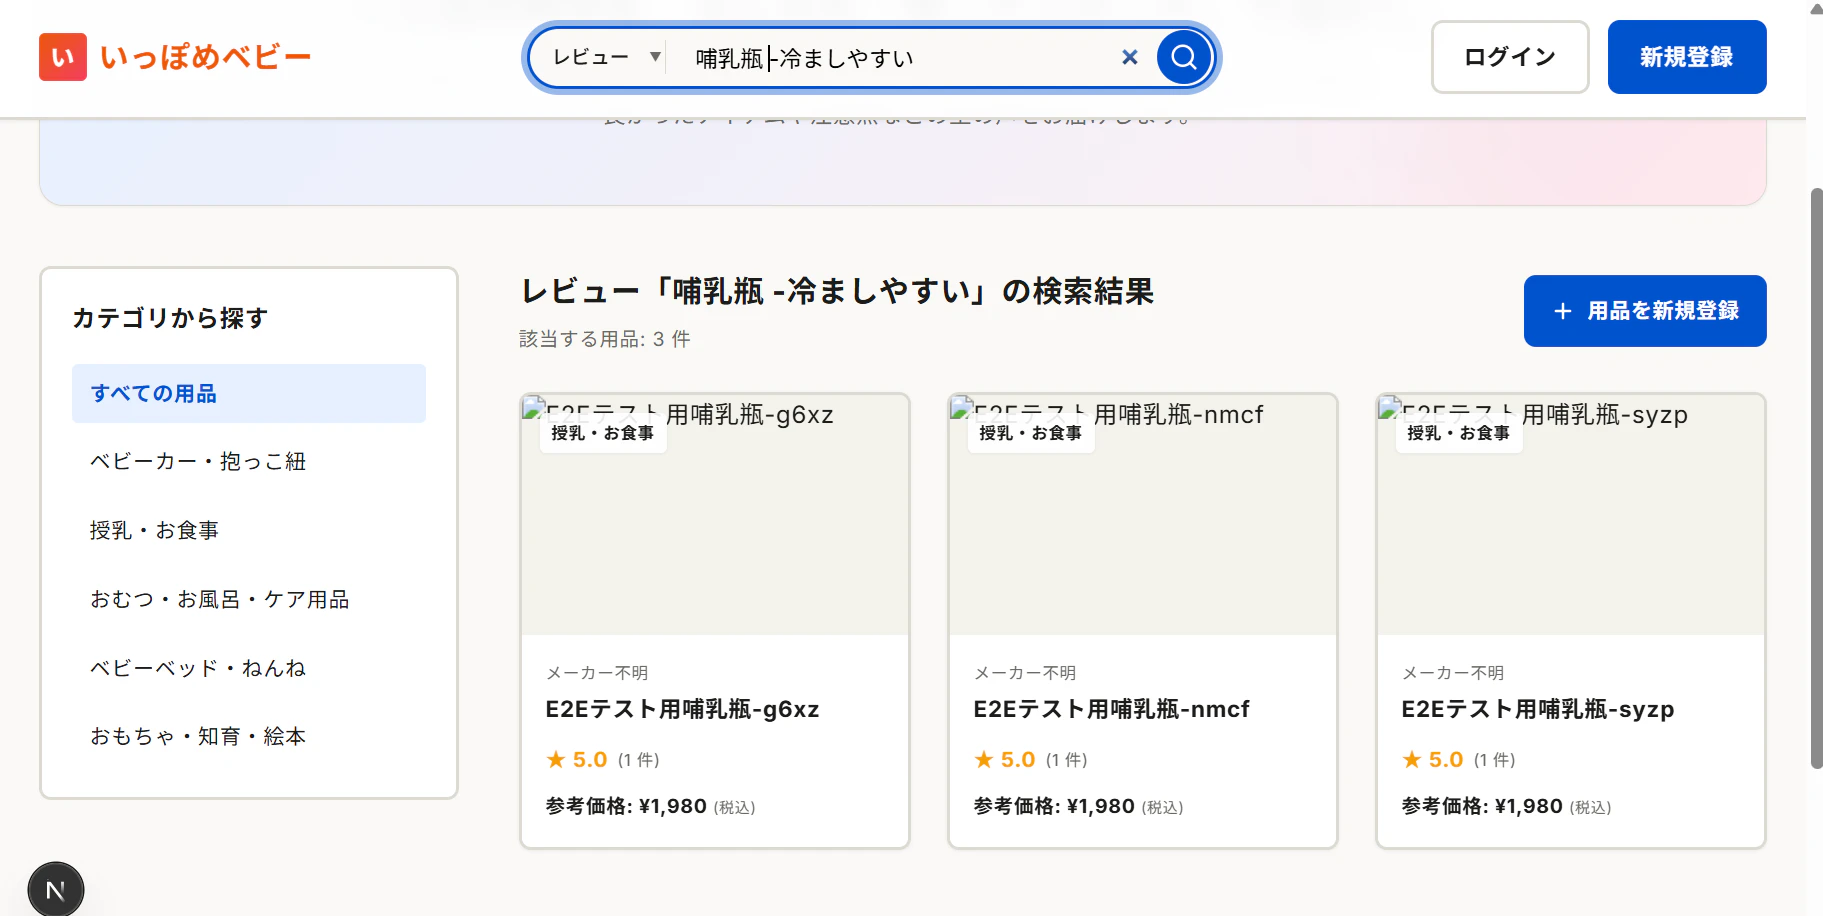This screenshot has height=916, width=1823.
Task: Click the カテゴリから探す heading
Action: click(x=170, y=318)
